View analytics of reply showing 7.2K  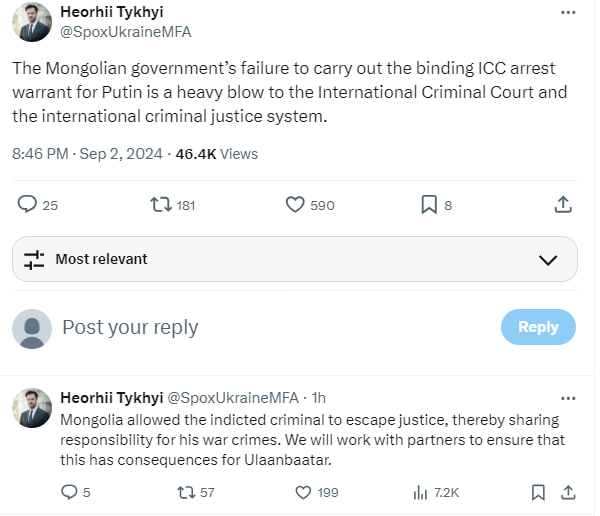click(420, 492)
